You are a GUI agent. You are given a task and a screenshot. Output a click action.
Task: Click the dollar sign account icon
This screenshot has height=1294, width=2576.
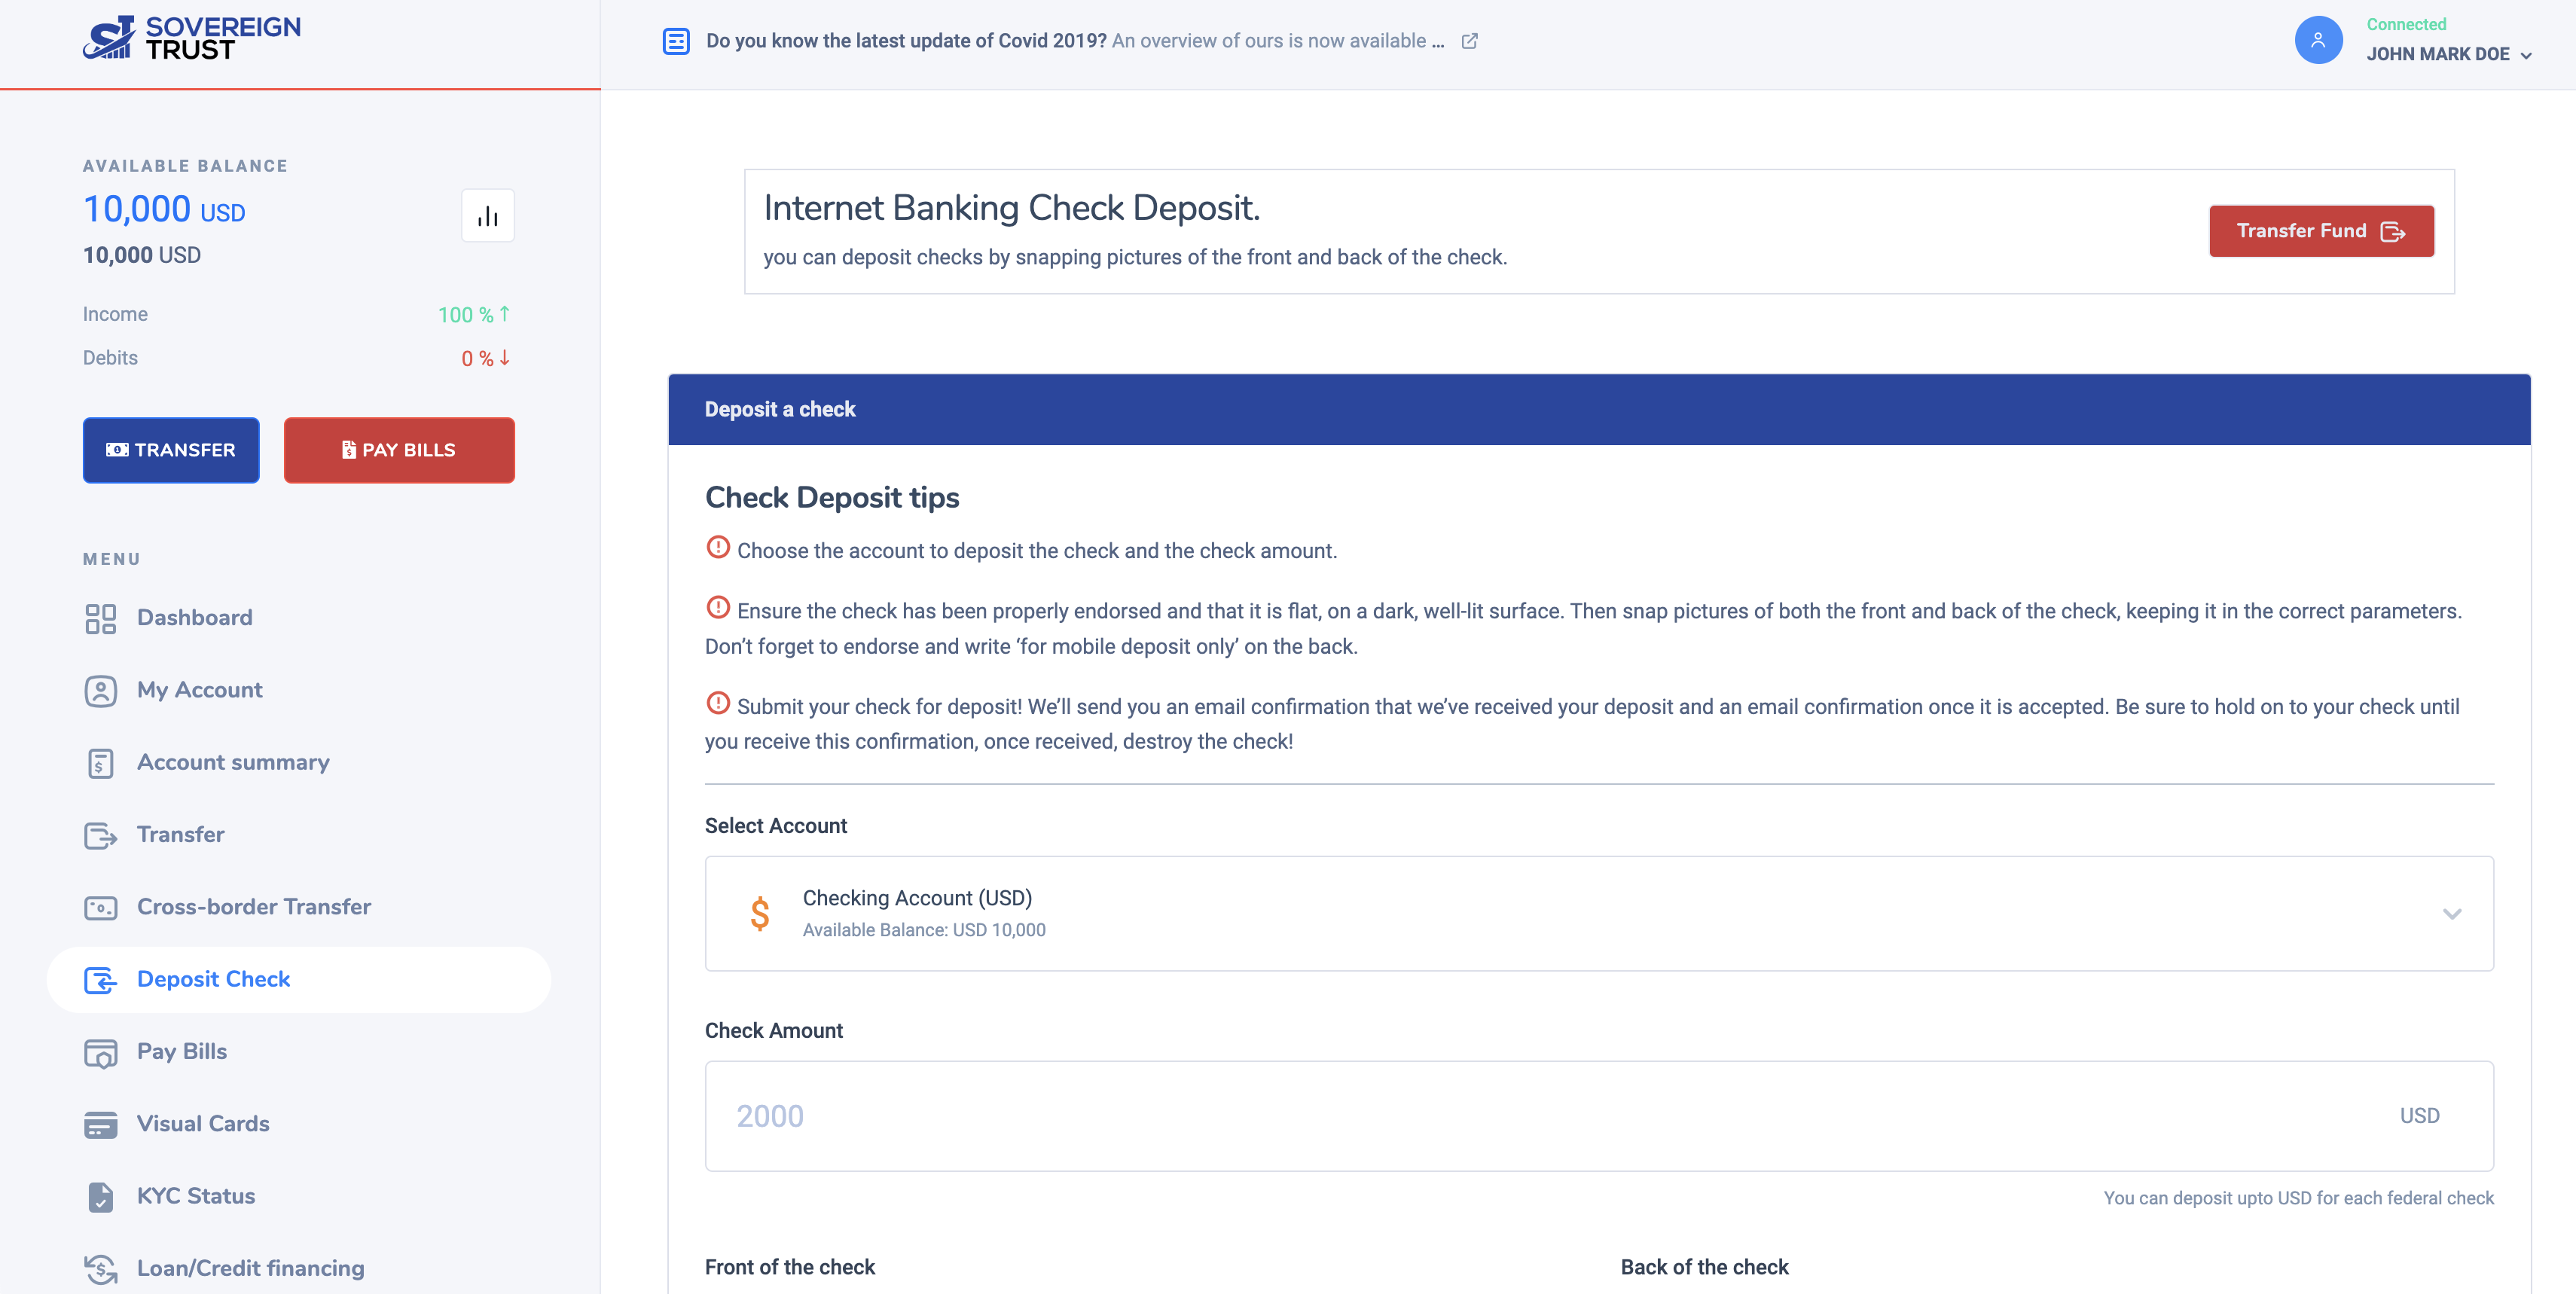pyautogui.click(x=760, y=913)
